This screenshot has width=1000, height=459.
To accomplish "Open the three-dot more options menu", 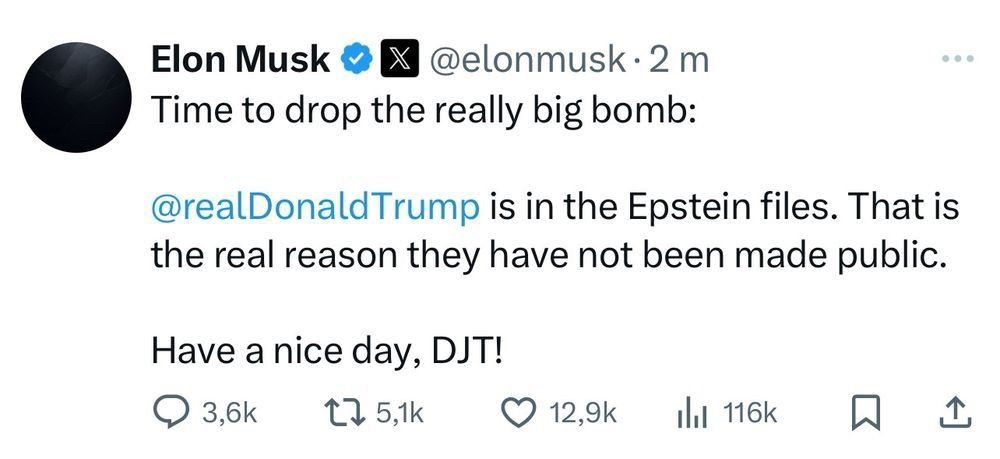I will (957, 59).
